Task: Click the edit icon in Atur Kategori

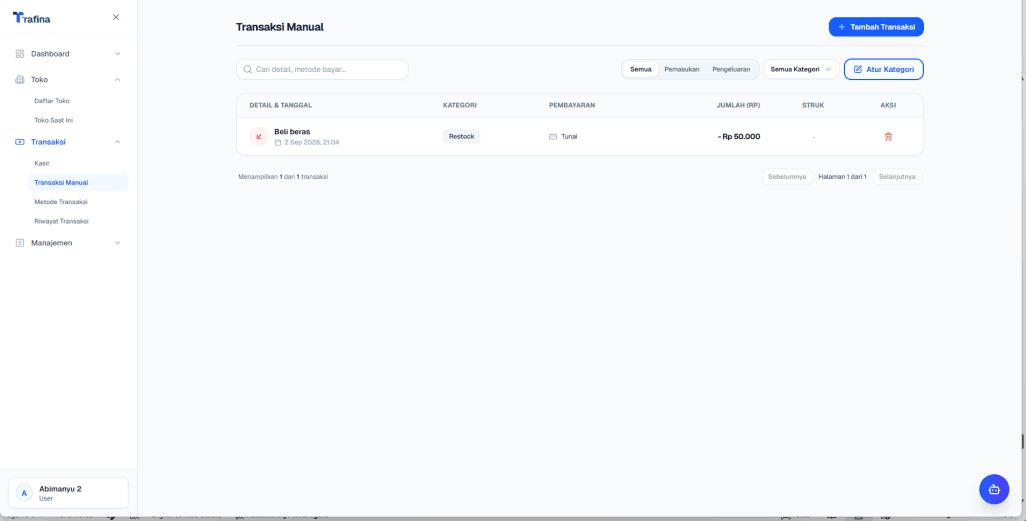Action: coord(858,69)
